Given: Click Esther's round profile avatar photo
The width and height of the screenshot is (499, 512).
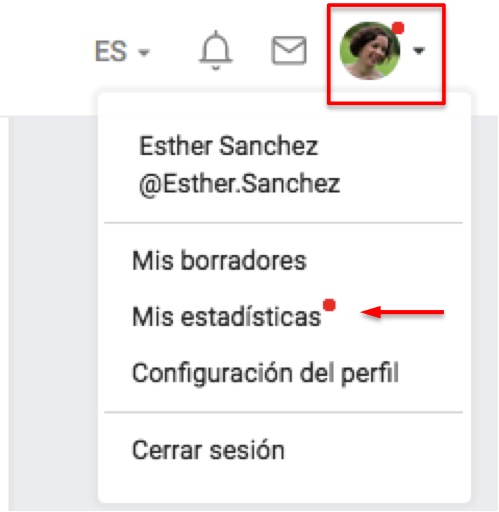Looking at the screenshot, I should point(370,51).
